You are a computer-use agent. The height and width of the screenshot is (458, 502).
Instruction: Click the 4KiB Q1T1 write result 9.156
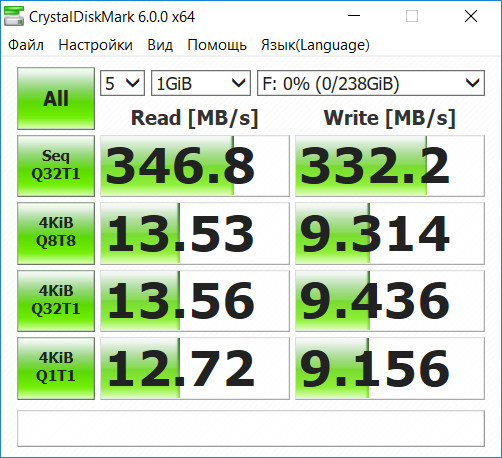pyautogui.click(x=390, y=368)
